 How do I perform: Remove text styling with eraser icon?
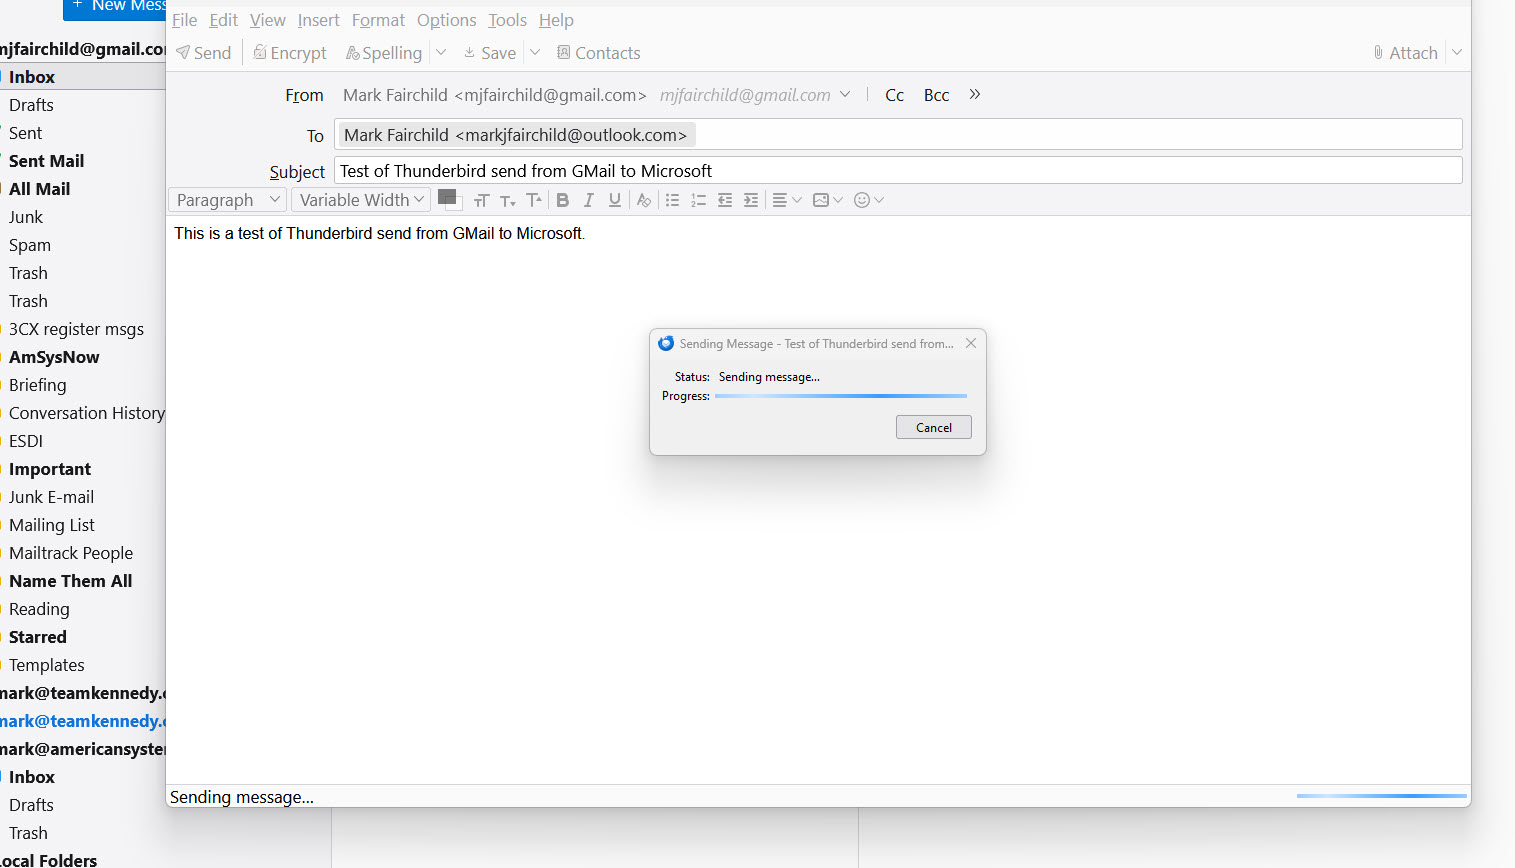point(644,200)
